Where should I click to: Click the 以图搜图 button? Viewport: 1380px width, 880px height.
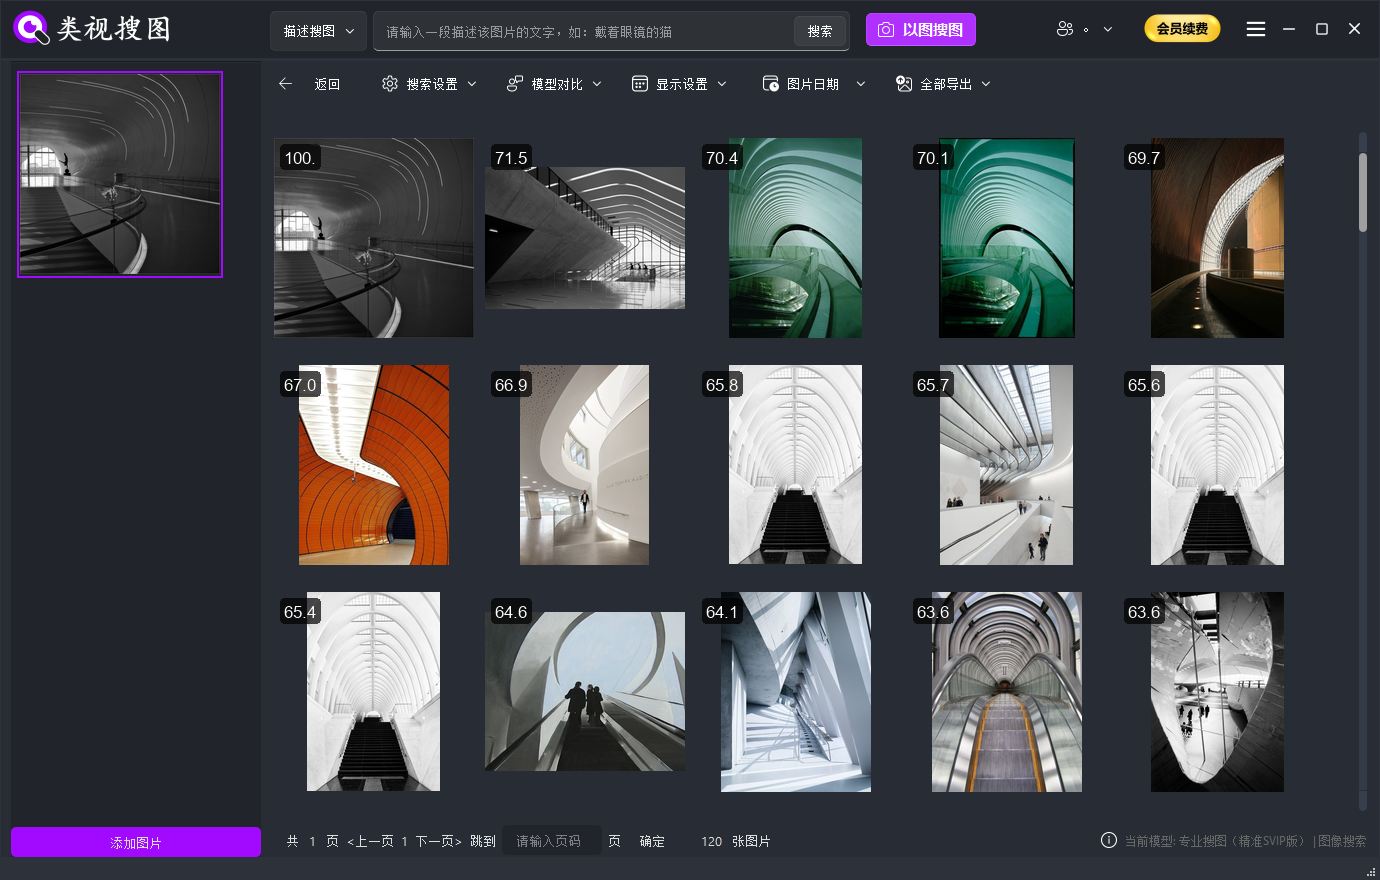(x=921, y=30)
